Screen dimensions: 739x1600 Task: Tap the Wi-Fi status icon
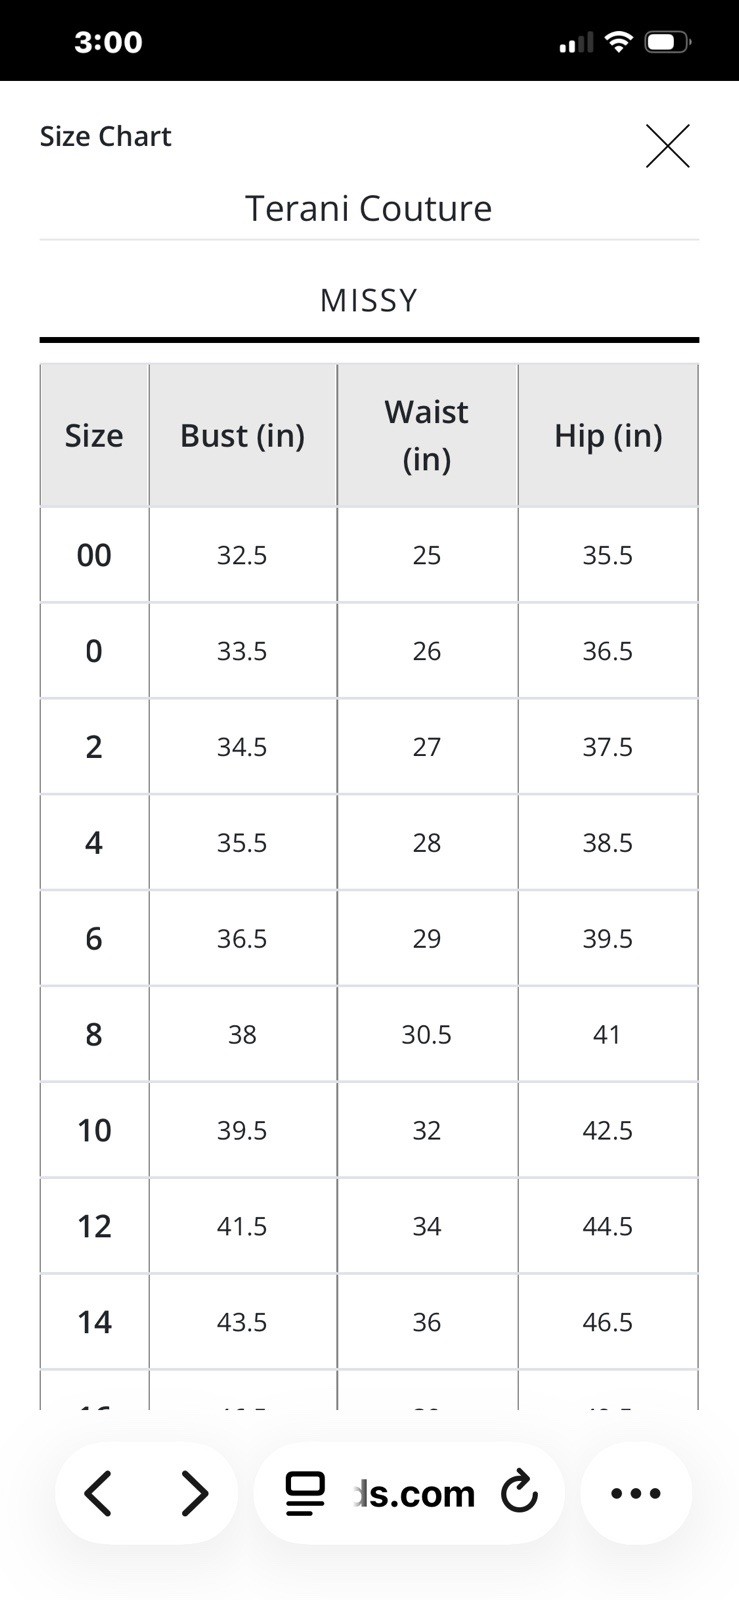coord(619,42)
